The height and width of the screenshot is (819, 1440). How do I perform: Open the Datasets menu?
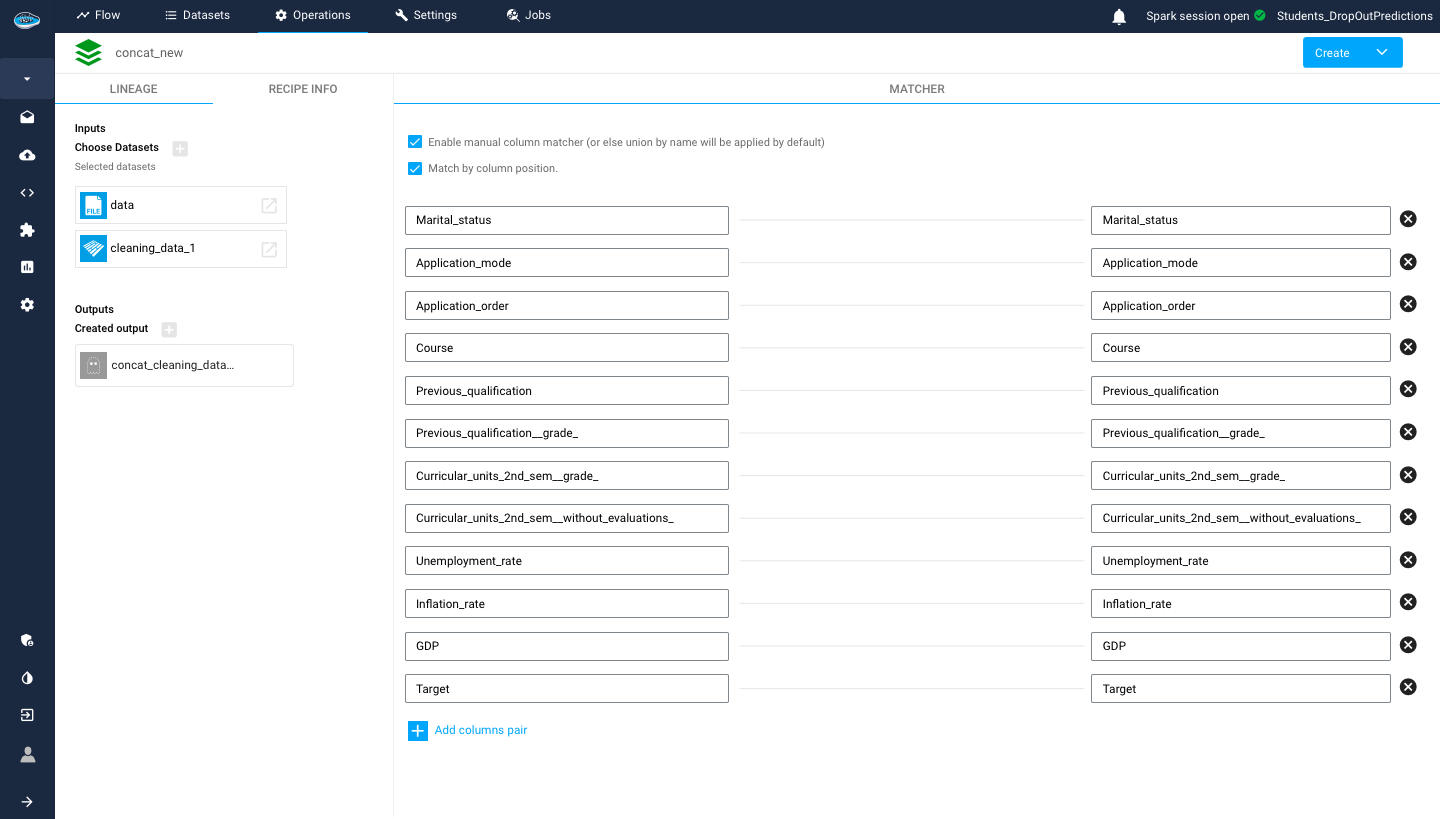pyautogui.click(x=197, y=15)
